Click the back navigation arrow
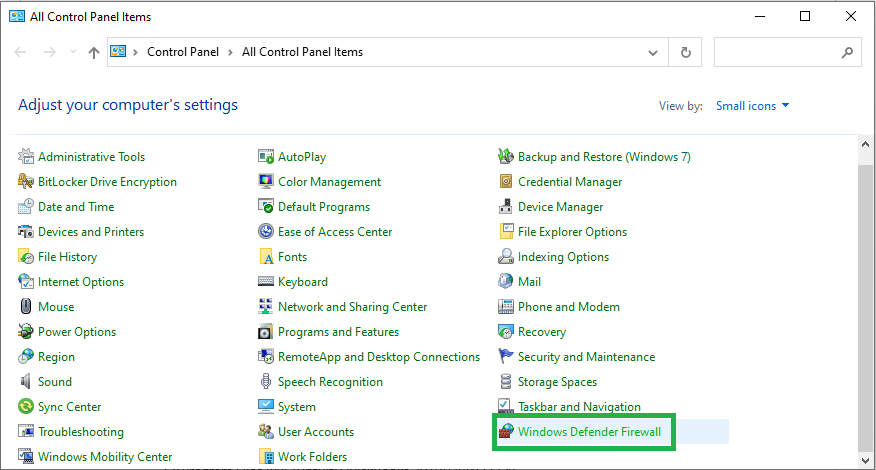The height and width of the screenshot is (470, 876). (x=21, y=52)
